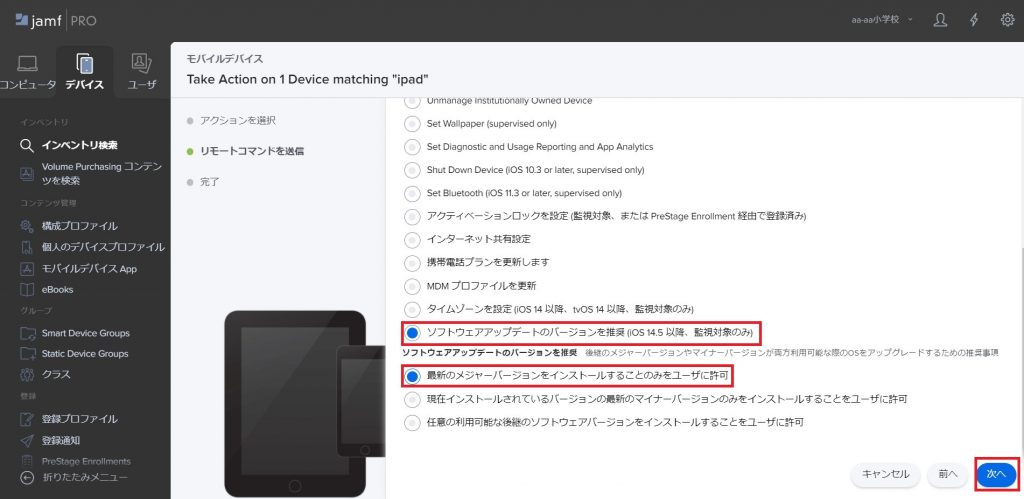Open Volume Purchasing コンテンツを検索
Screen dimensions: 1024x499
tap(101, 174)
